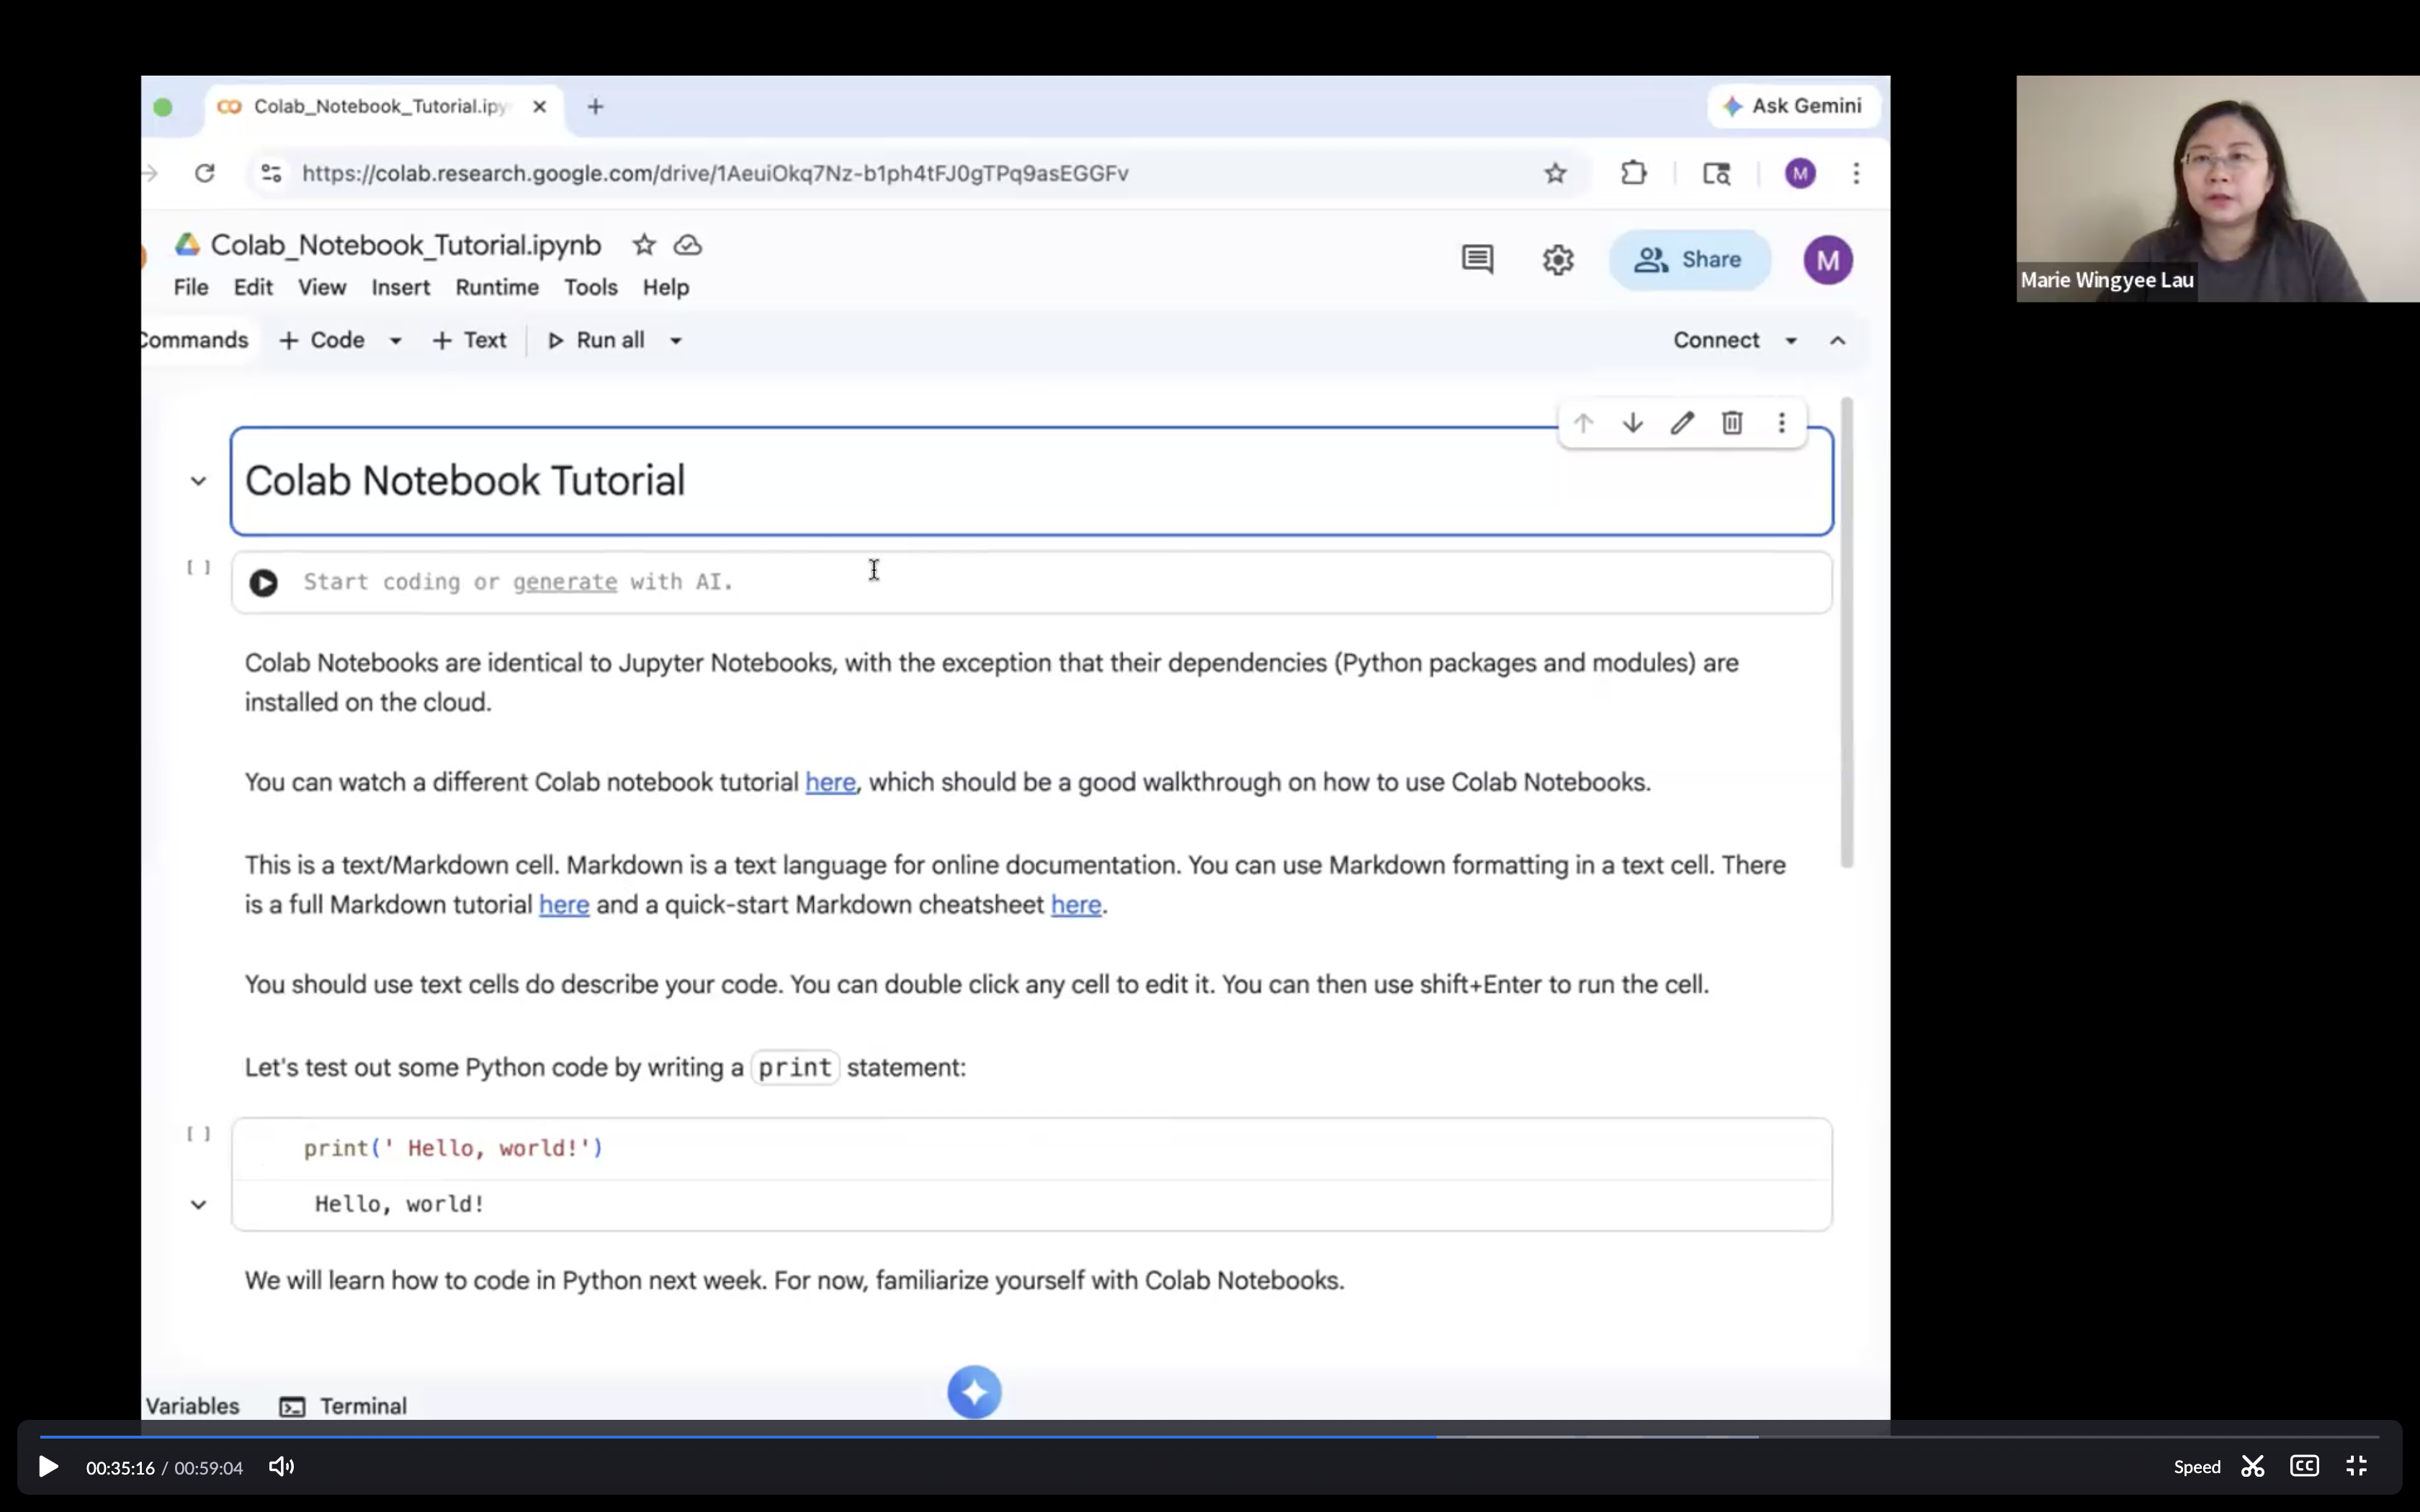Click the Share button
Screen dimensions: 2420x1512
click(1689, 260)
